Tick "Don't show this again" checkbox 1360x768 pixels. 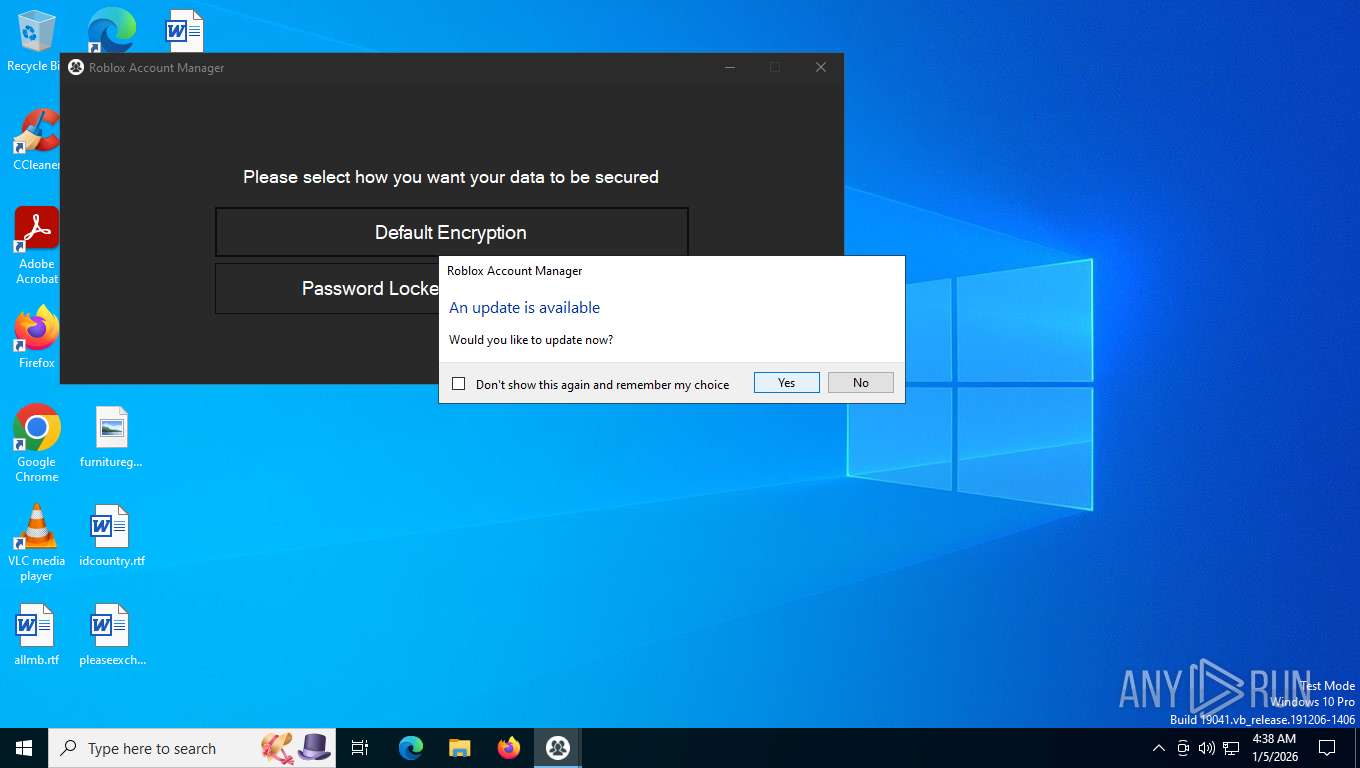(459, 384)
